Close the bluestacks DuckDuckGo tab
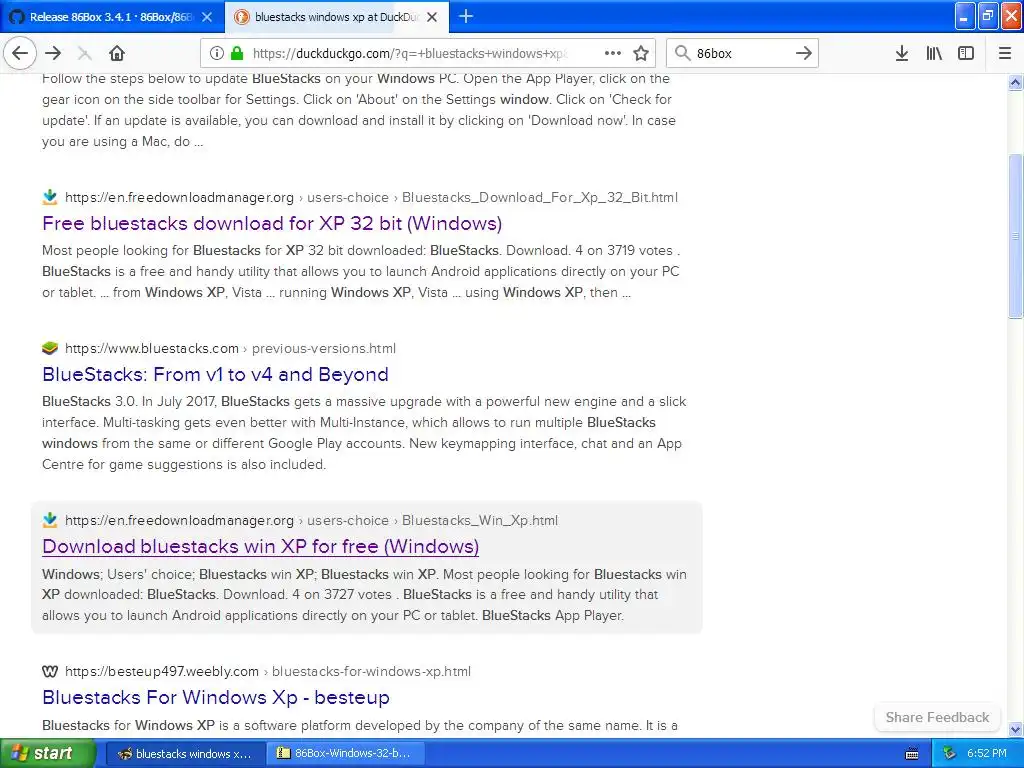 (432, 17)
